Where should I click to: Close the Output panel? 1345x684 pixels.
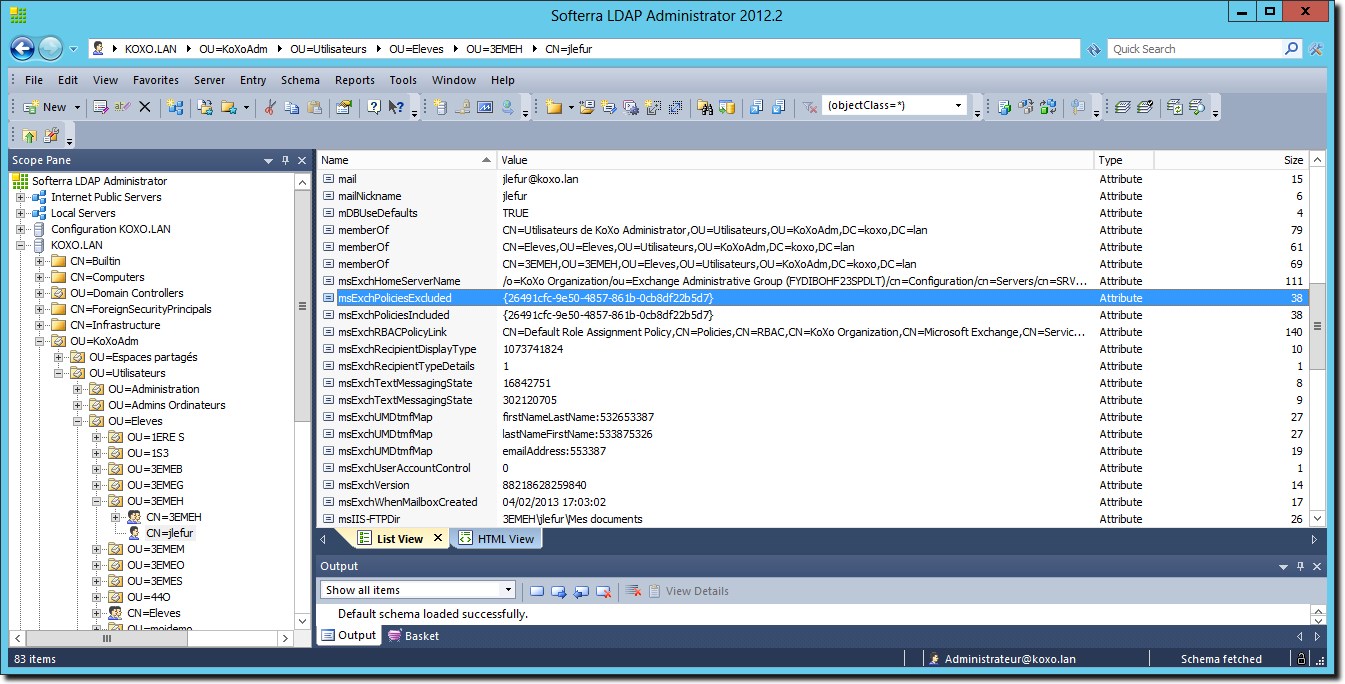1315,567
